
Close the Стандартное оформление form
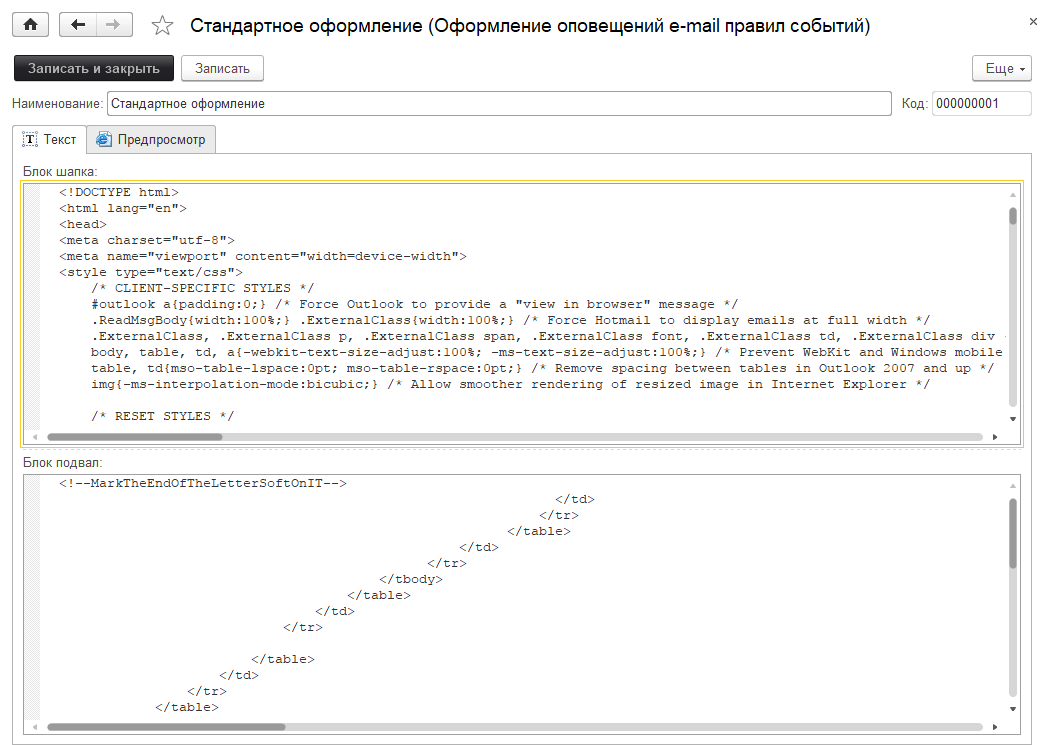coord(1033,20)
